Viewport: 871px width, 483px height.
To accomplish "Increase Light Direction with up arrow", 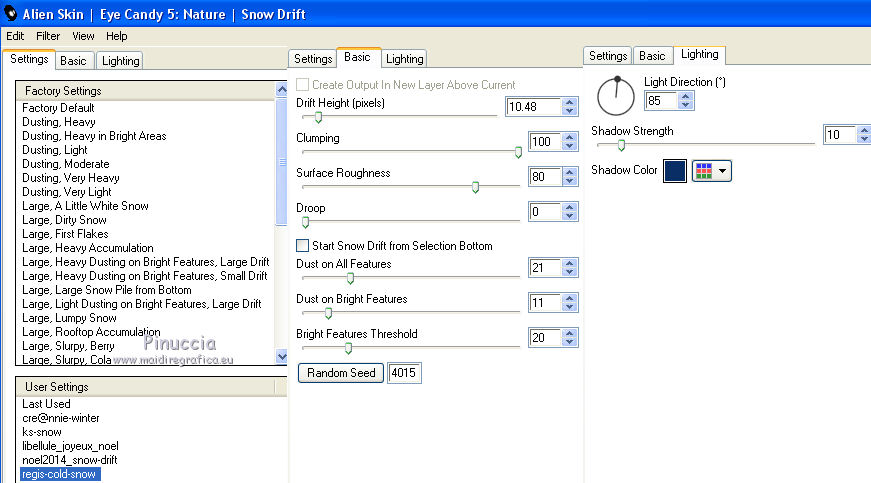I will click(x=685, y=96).
